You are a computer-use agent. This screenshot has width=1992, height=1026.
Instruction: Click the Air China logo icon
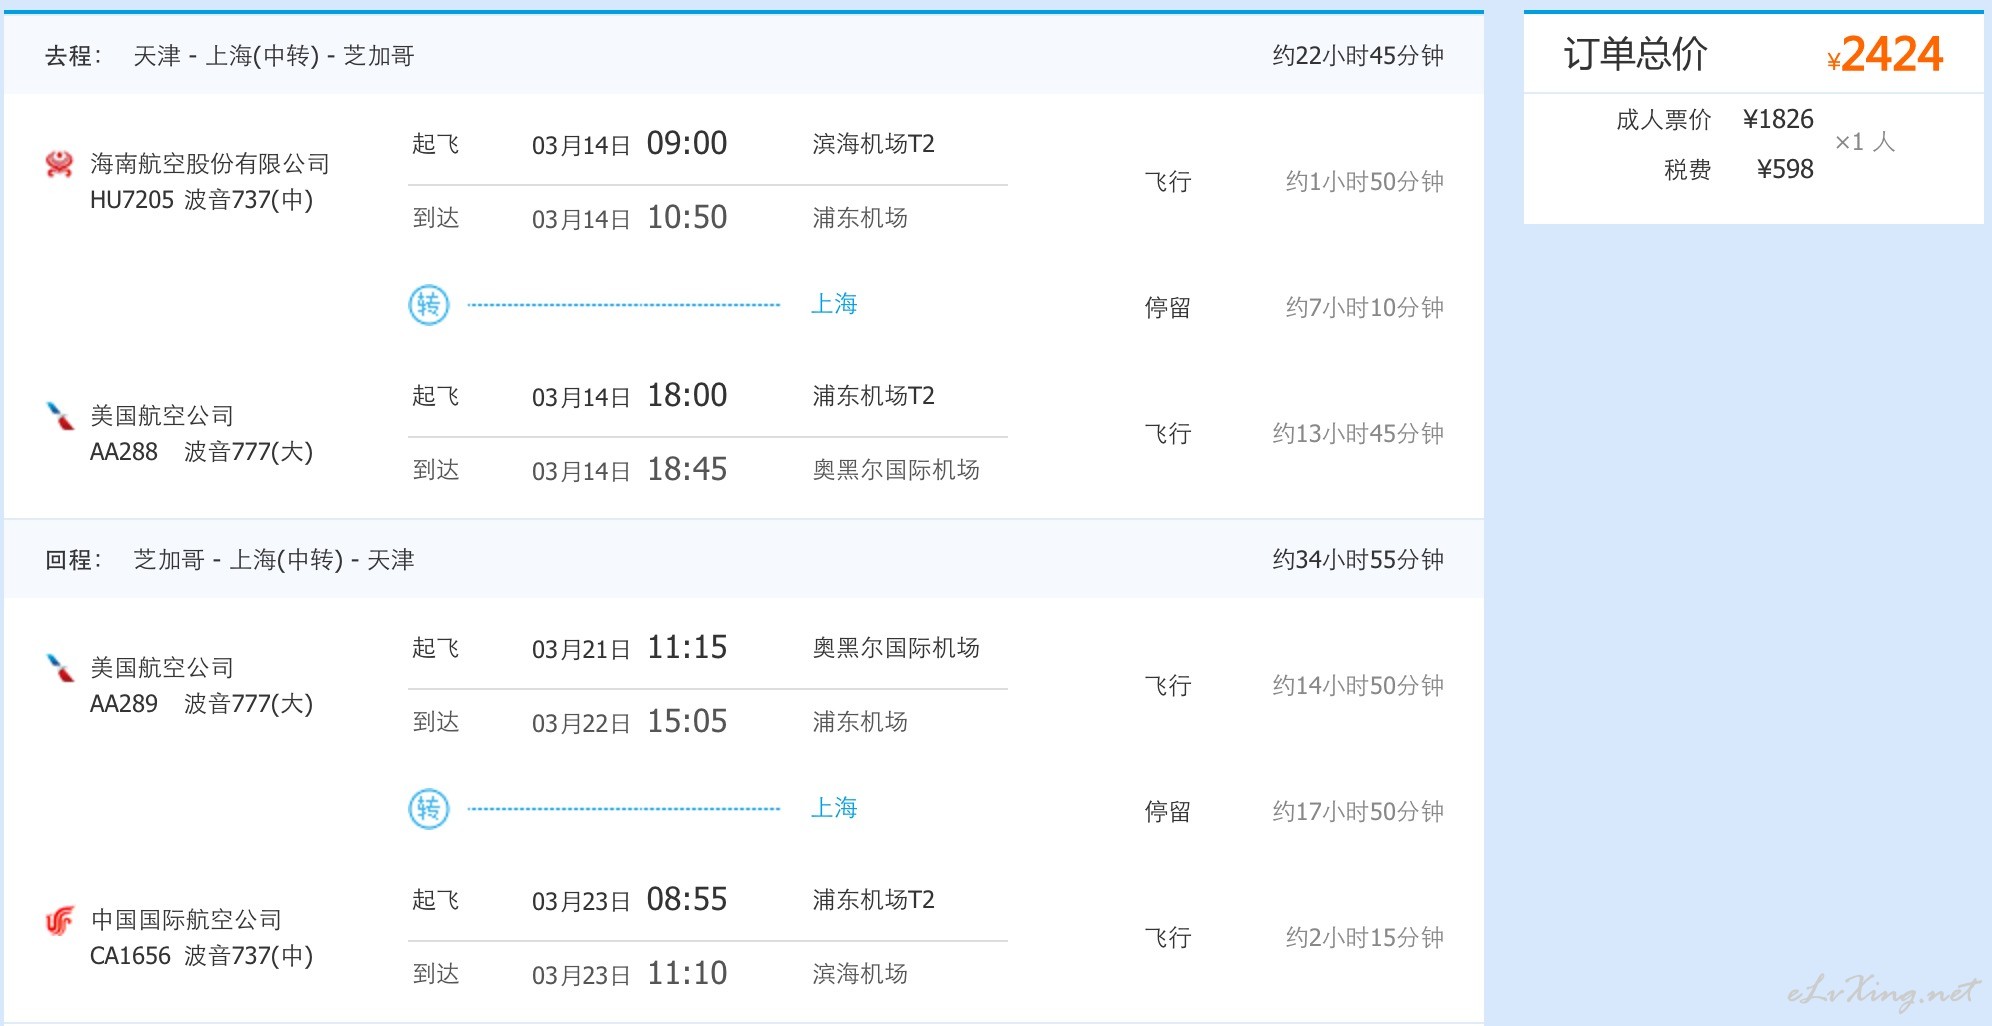59,920
